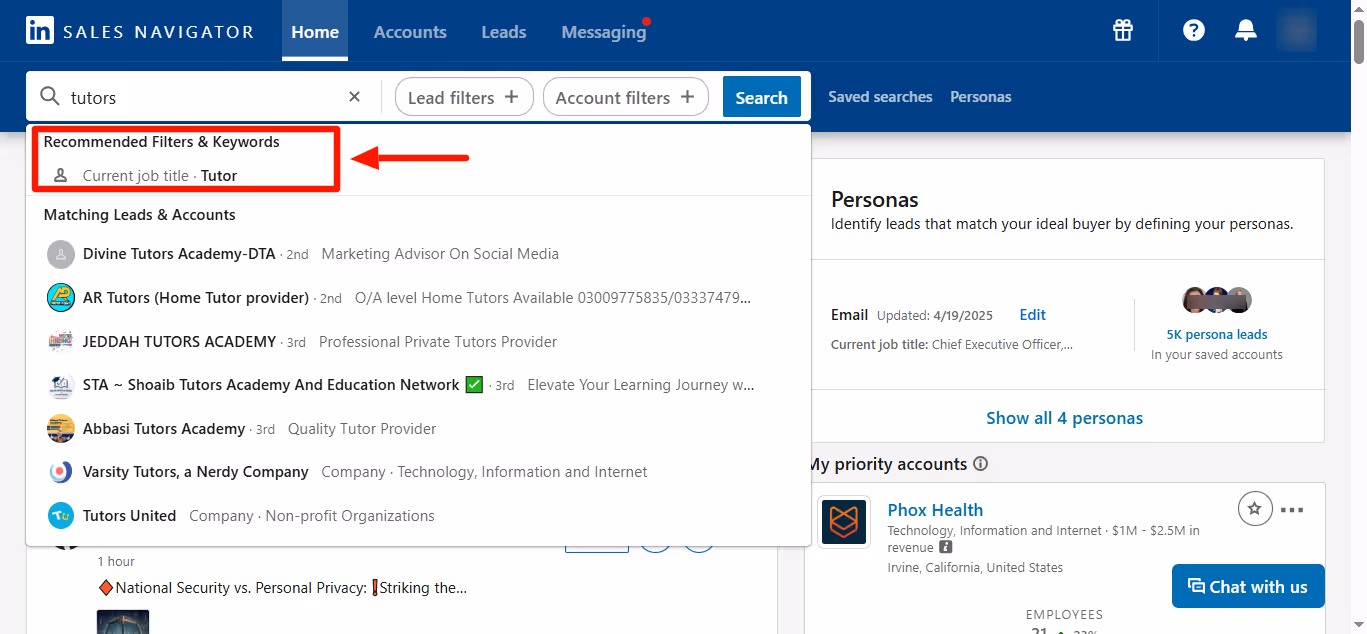
Task: Click Divine Tutors Academy-DTA avatar
Action: pyautogui.click(x=61, y=254)
